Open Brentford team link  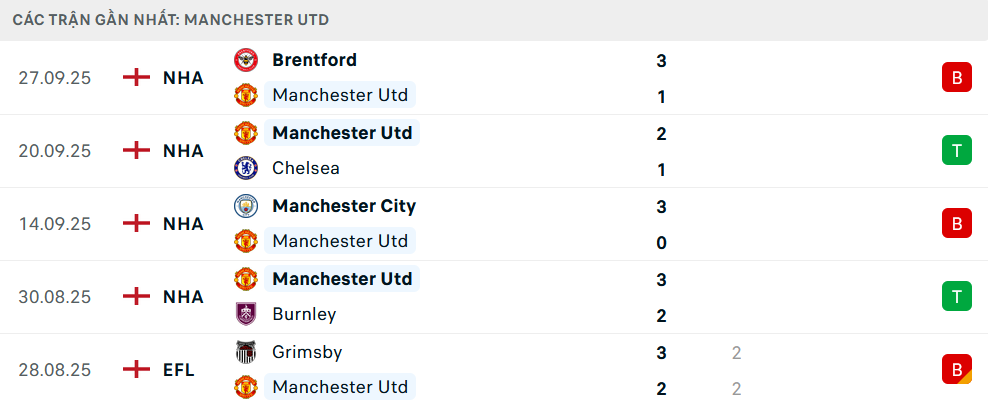tap(314, 60)
